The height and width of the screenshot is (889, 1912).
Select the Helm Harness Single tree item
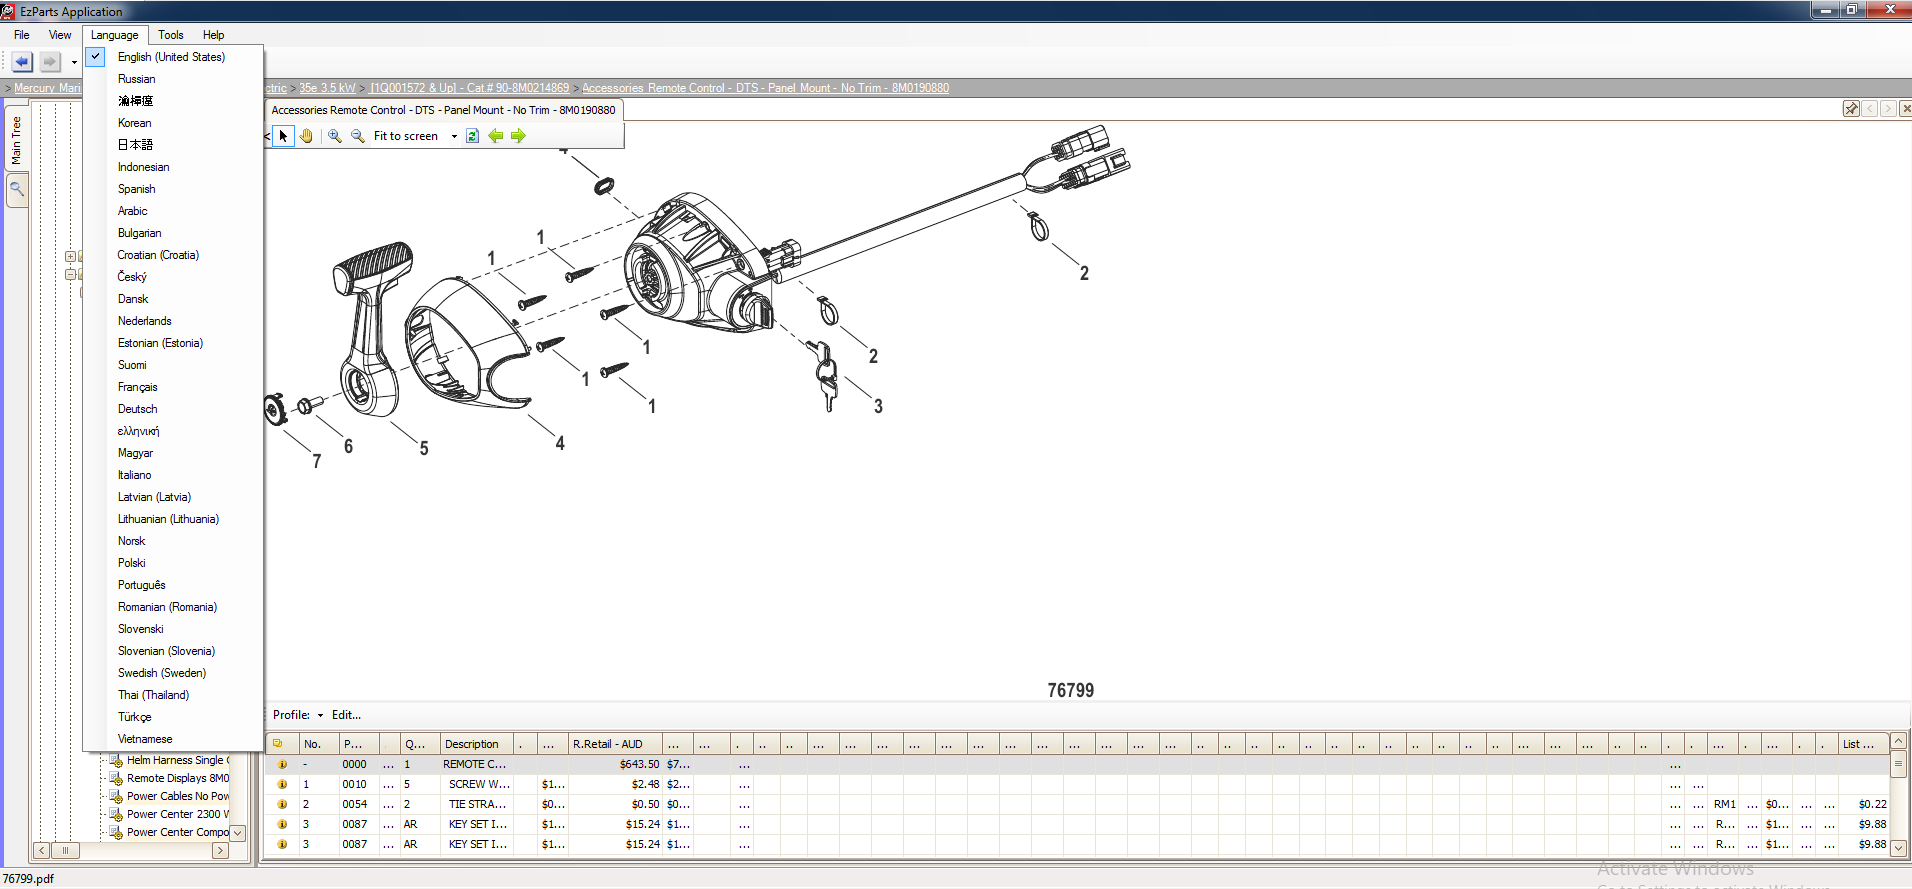[x=178, y=760]
